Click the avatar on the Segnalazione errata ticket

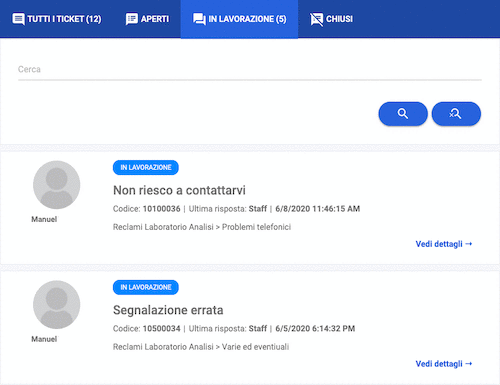pos(56,304)
